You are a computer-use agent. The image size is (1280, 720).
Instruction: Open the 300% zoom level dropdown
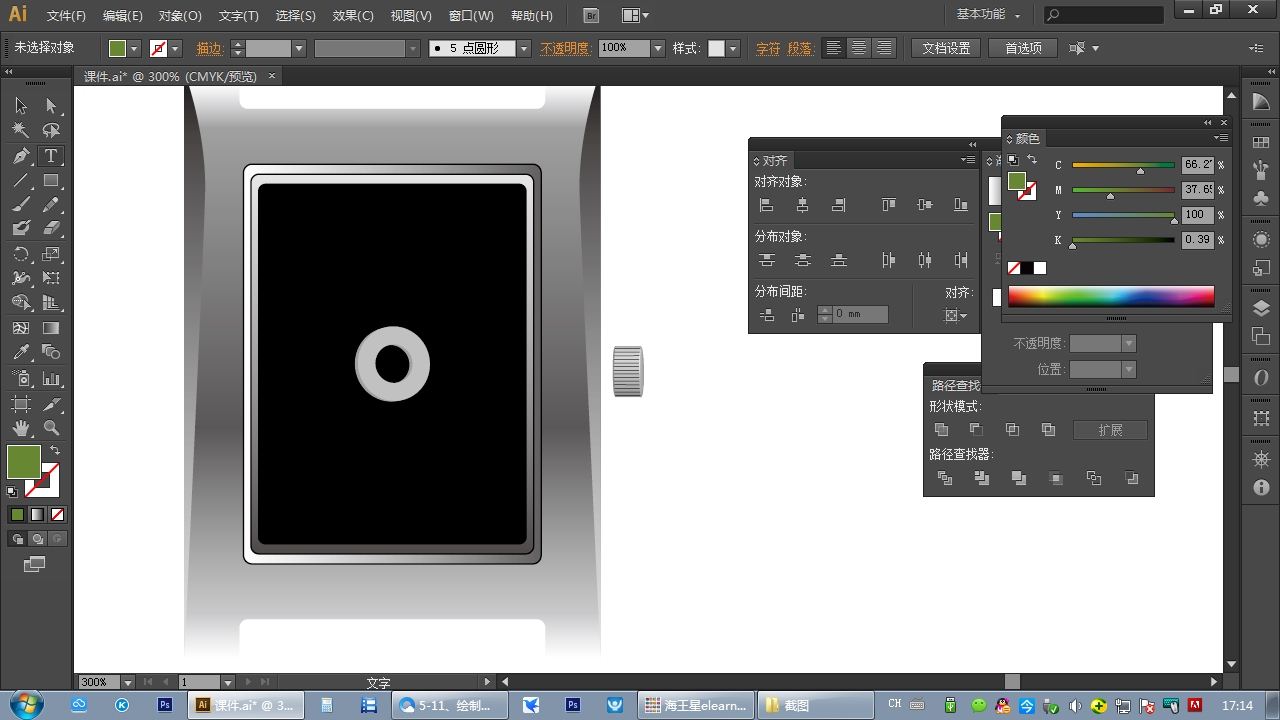click(128, 682)
